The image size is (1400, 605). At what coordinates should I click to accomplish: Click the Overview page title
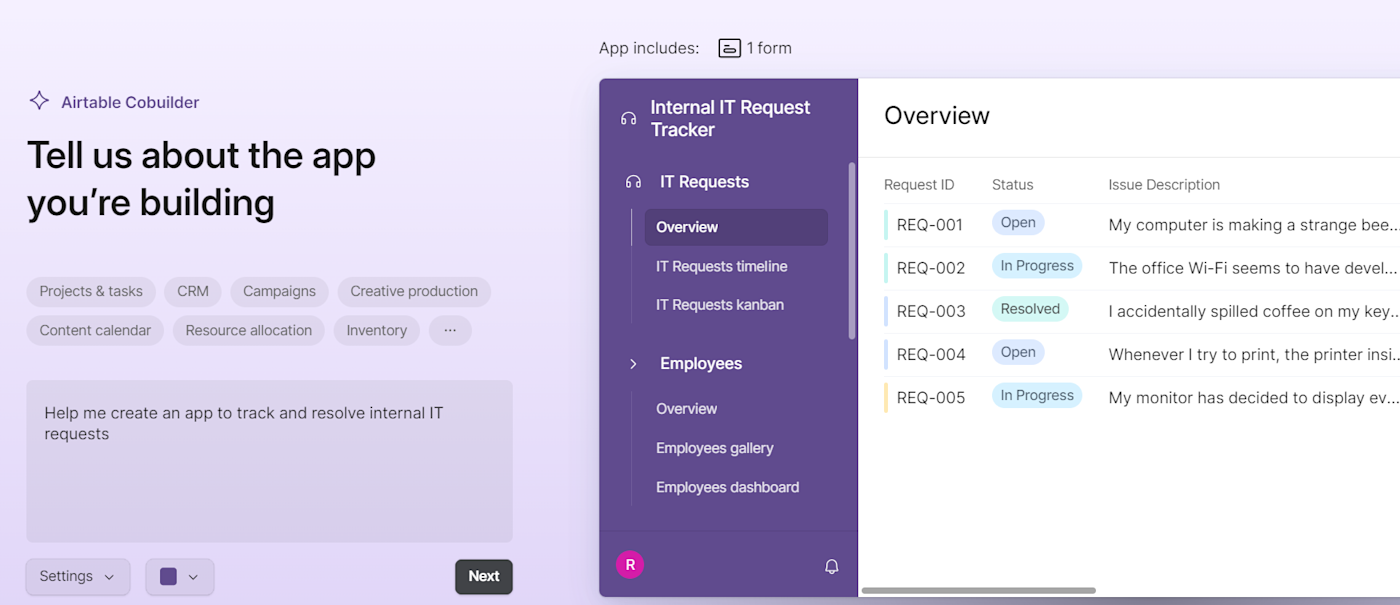click(x=937, y=116)
